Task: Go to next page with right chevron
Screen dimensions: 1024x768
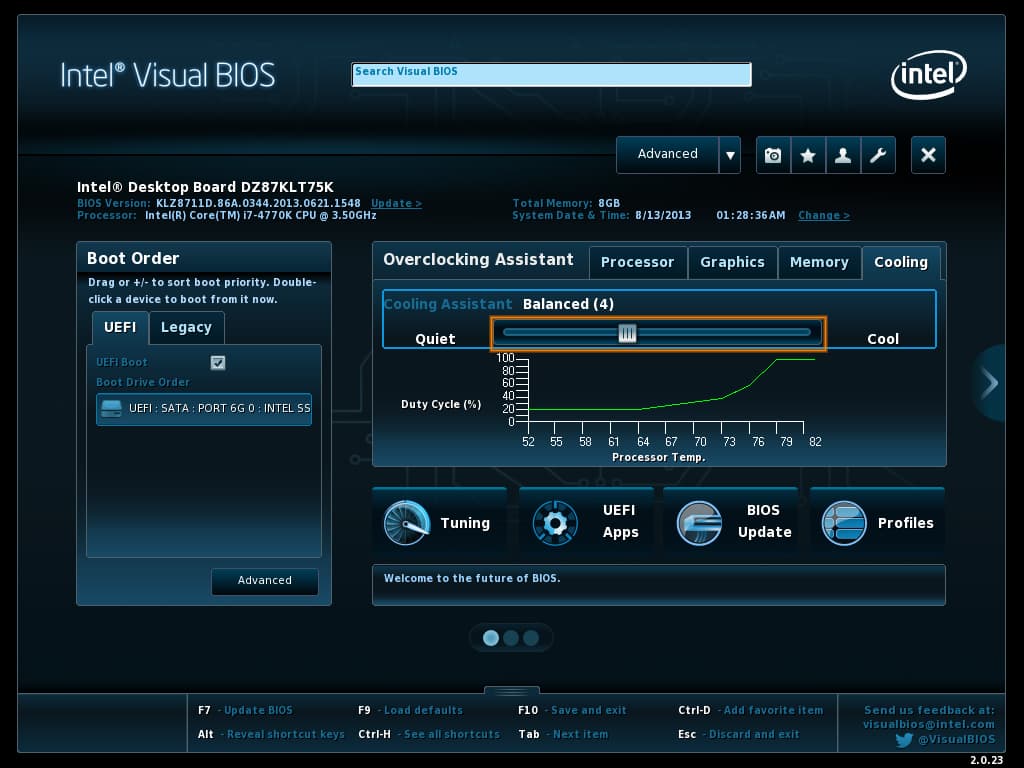Action: pyautogui.click(x=989, y=383)
